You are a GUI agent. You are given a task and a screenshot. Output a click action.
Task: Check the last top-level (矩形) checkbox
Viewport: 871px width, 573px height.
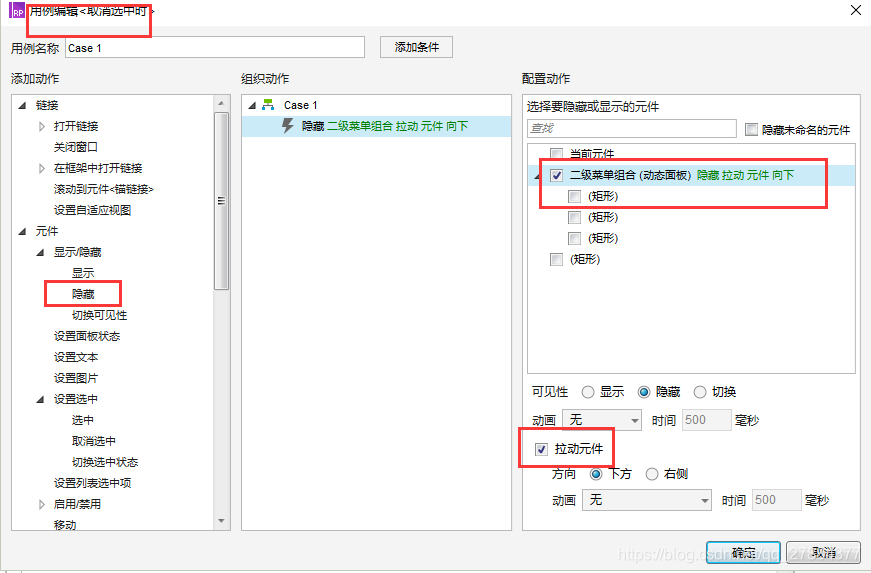tap(556, 259)
